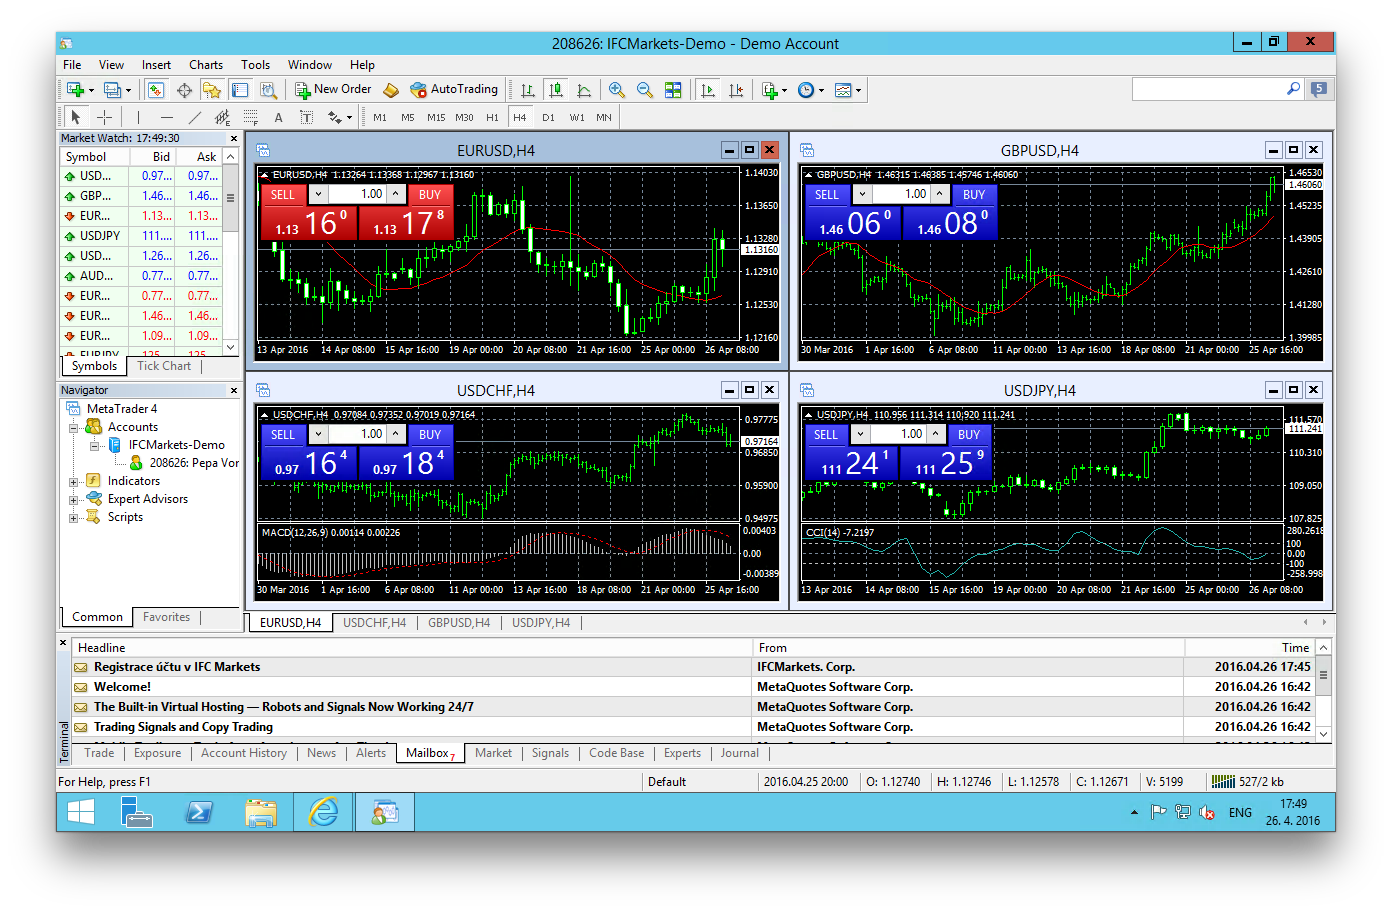The height and width of the screenshot is (912, 1392).
Task: Select the Horizontal Line drawing tool
Action: (x=166, y=117)
